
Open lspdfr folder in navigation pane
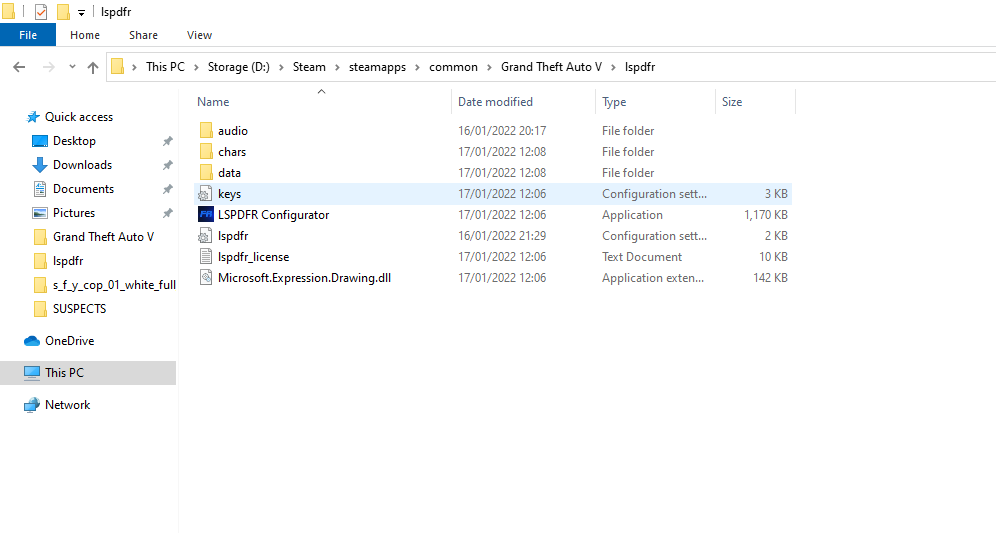(x=68, y=261)
